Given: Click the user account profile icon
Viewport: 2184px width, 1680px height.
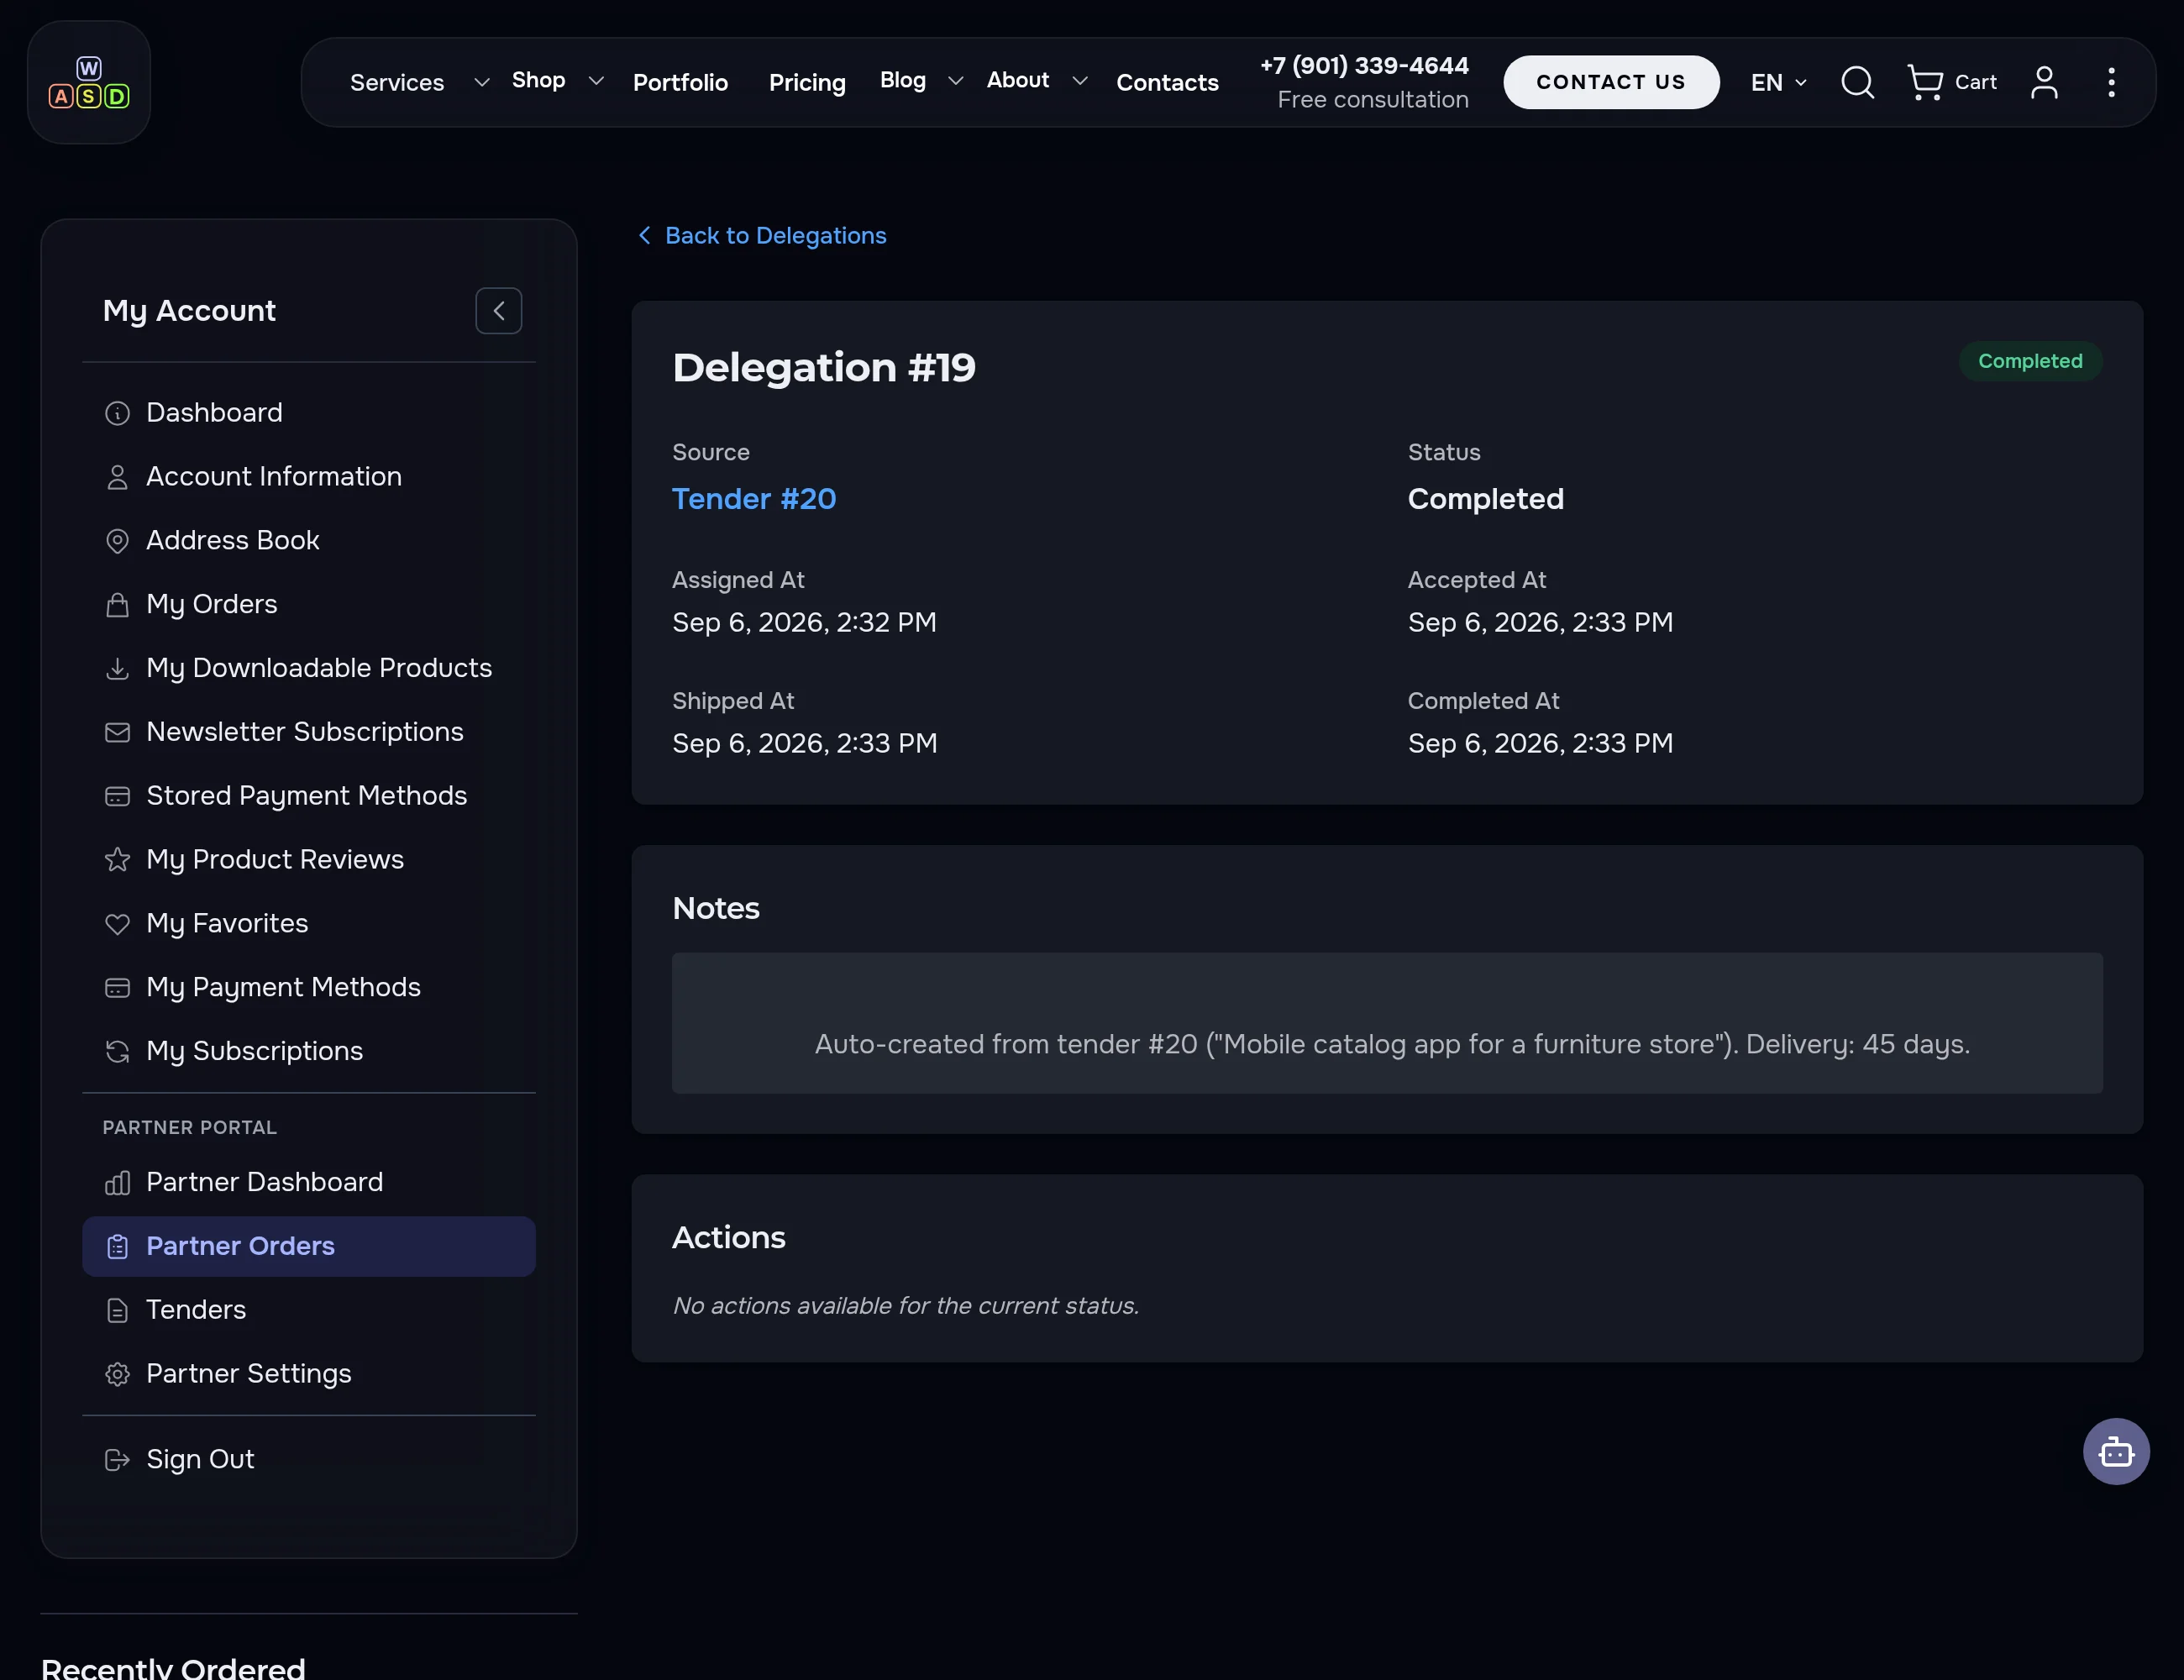Looking at the screenshot, I should coord(2044,82).
